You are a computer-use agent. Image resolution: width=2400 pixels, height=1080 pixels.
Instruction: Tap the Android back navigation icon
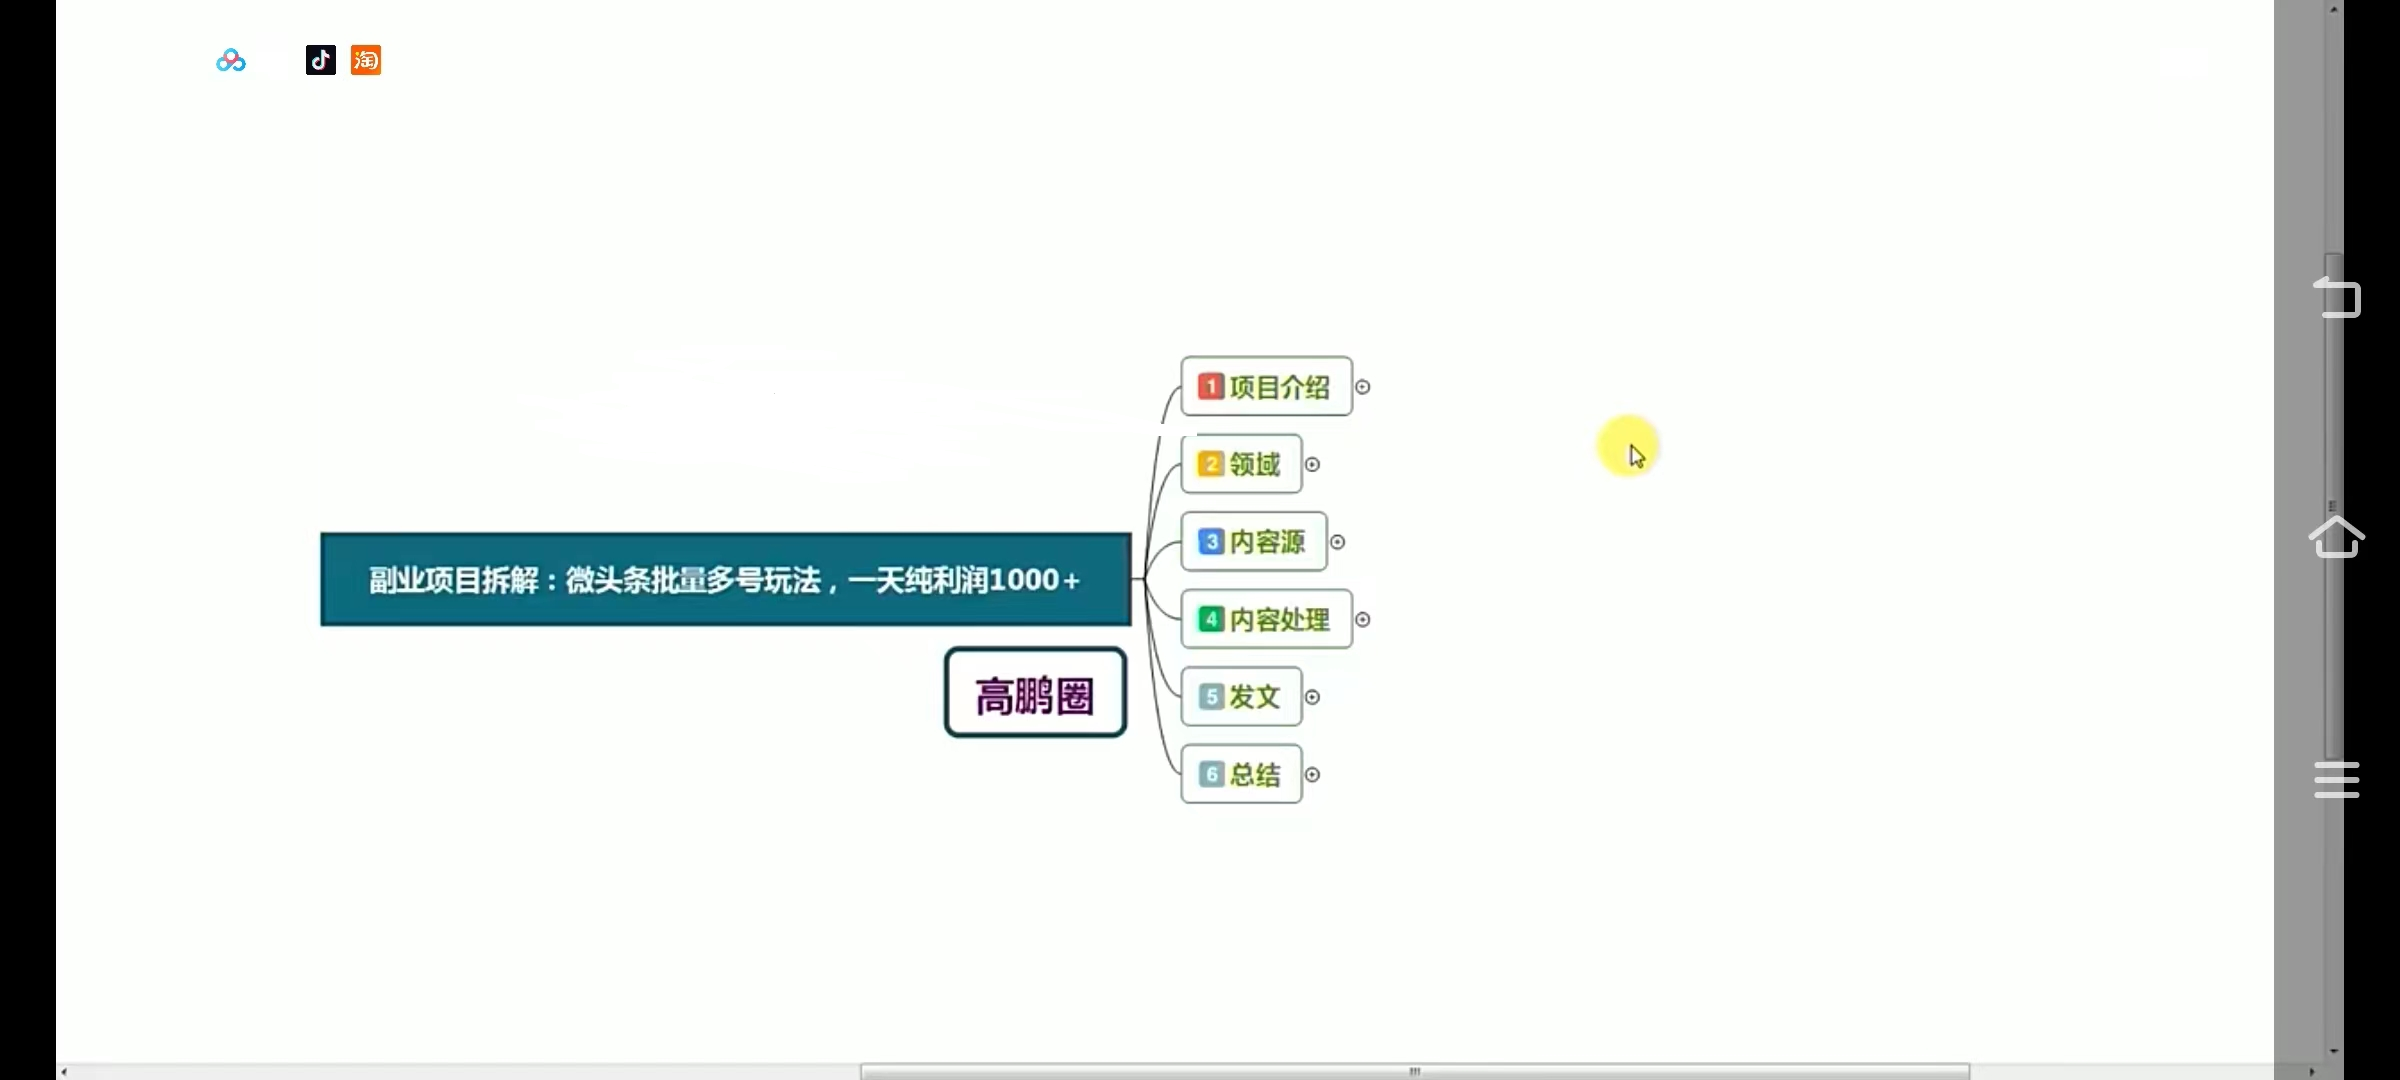(x=2337, y=297)
